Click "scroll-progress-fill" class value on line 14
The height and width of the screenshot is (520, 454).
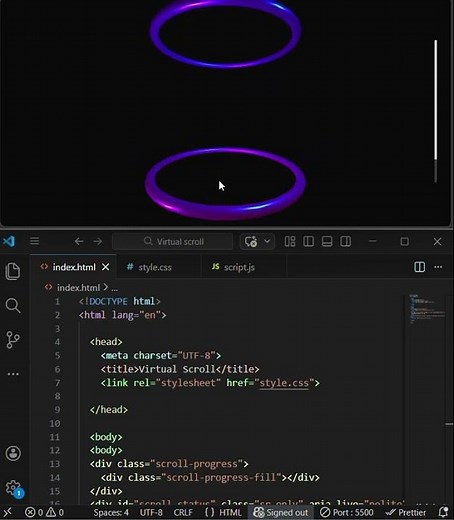point(221,477)
